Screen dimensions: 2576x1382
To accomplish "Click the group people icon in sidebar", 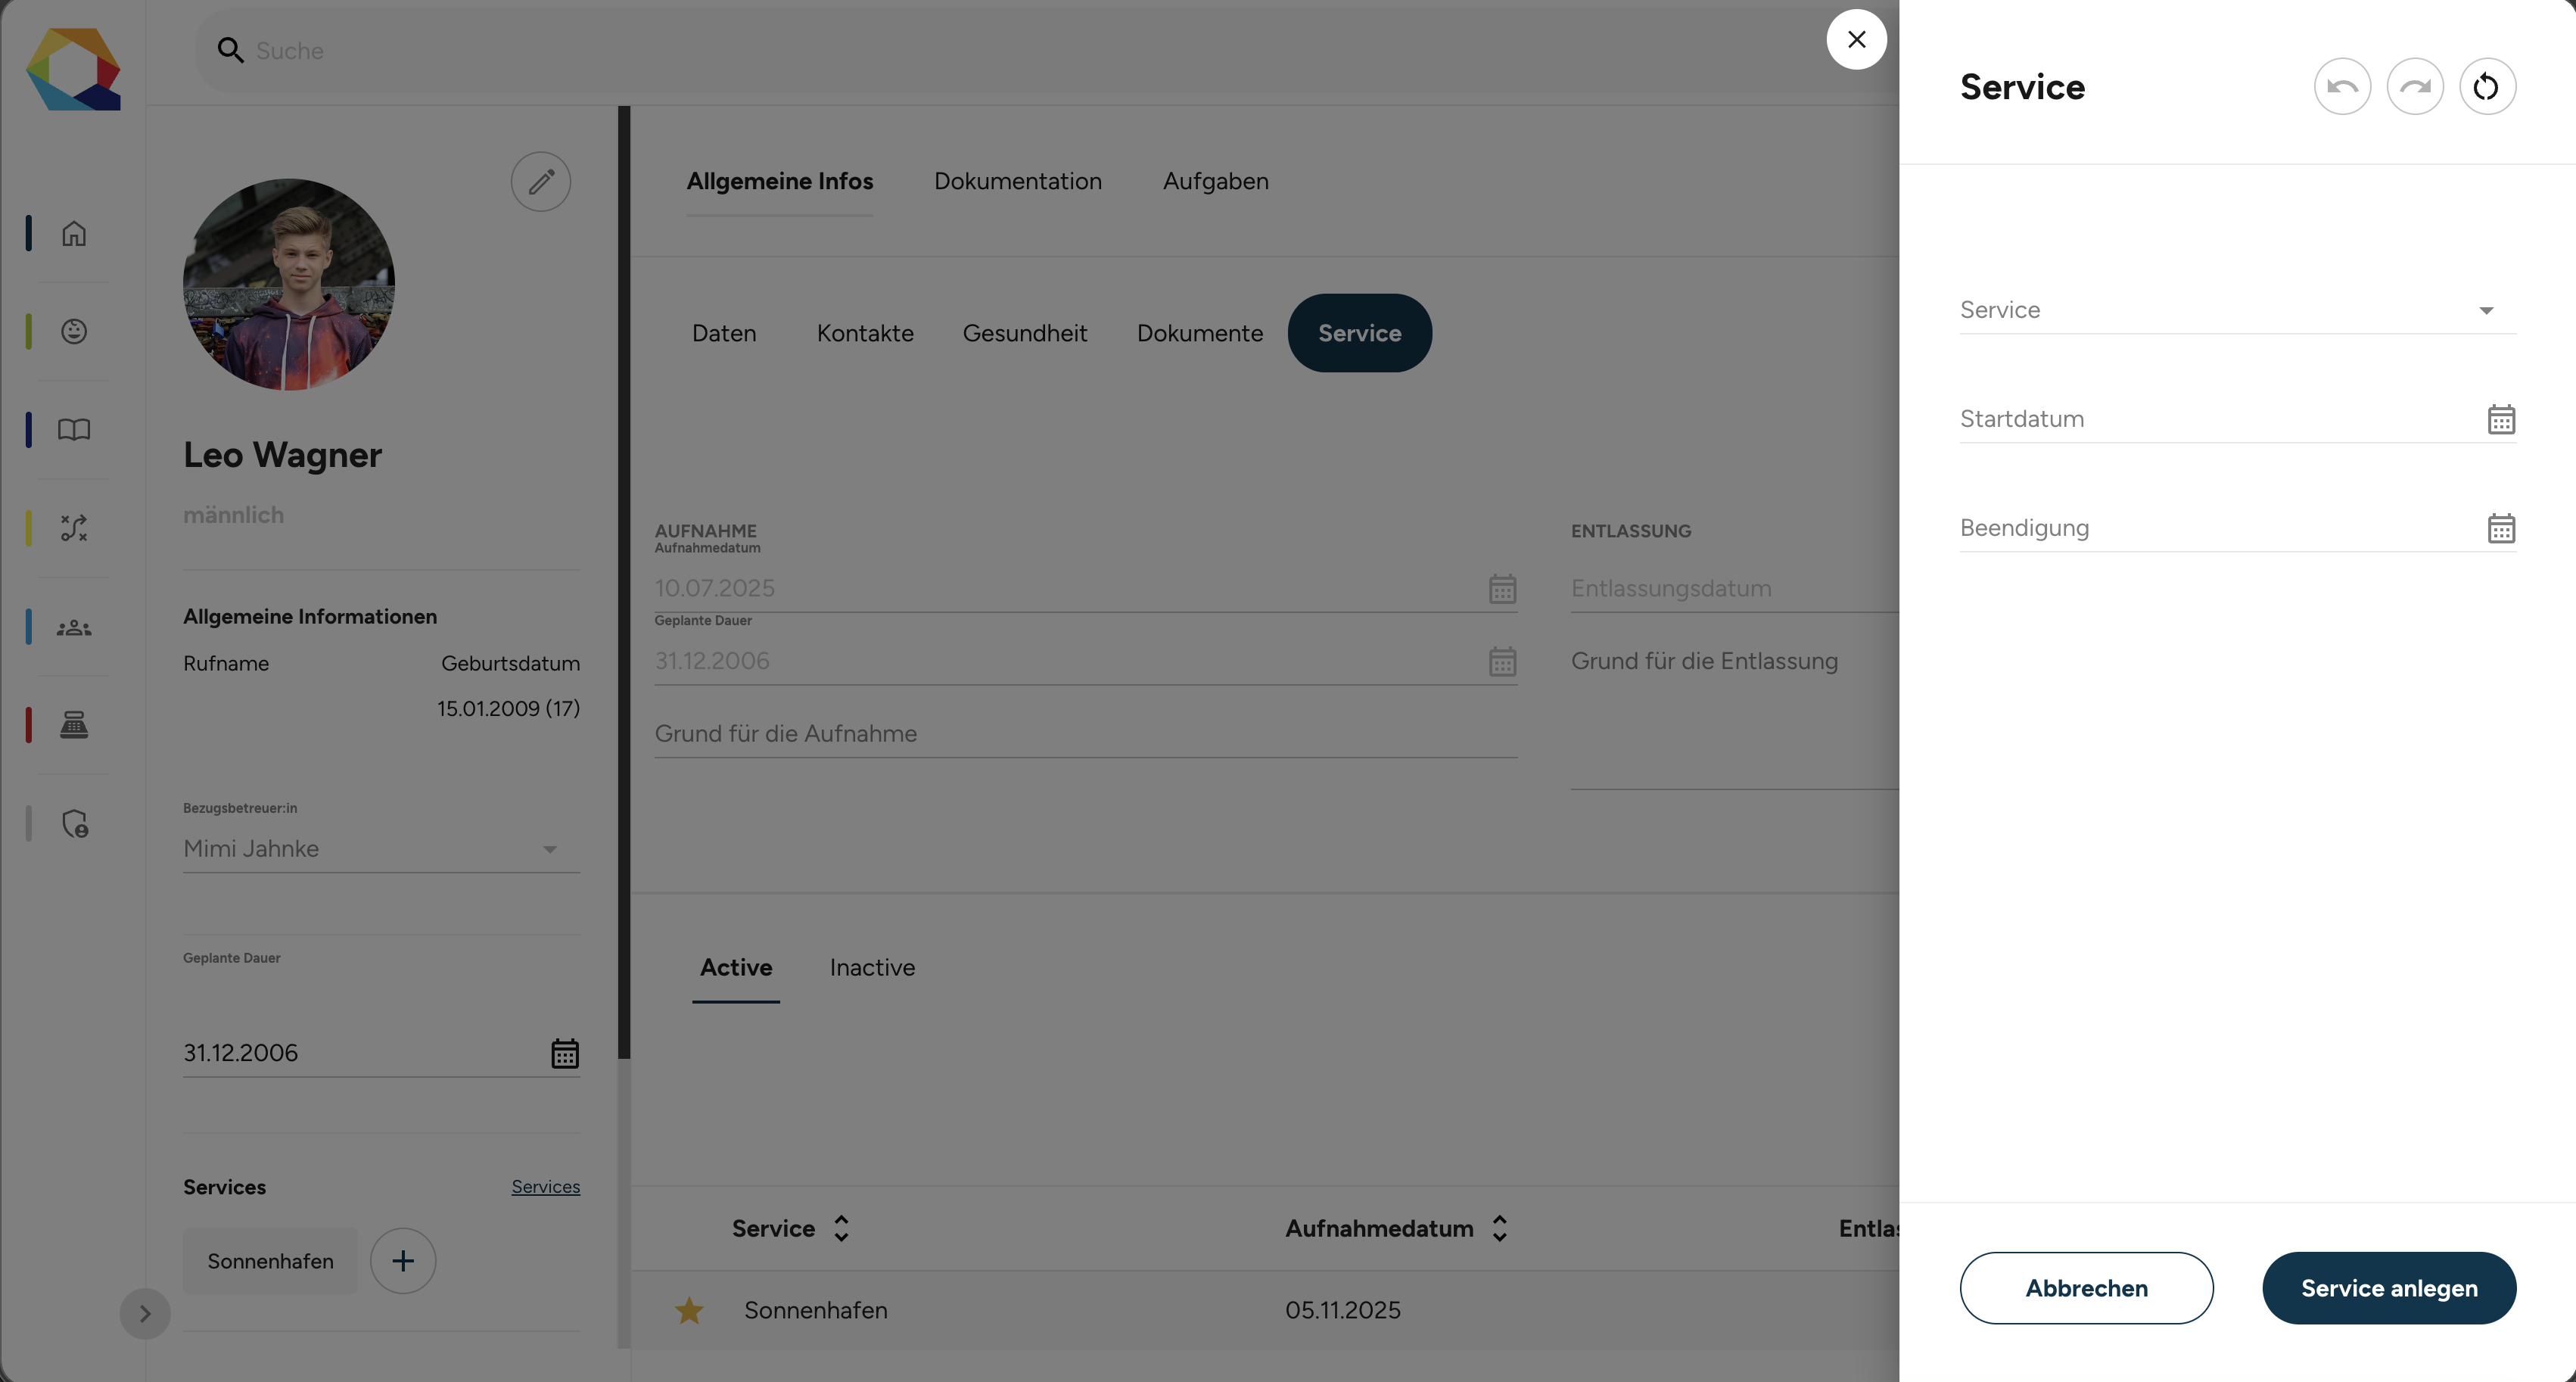I will pos(74,627).
